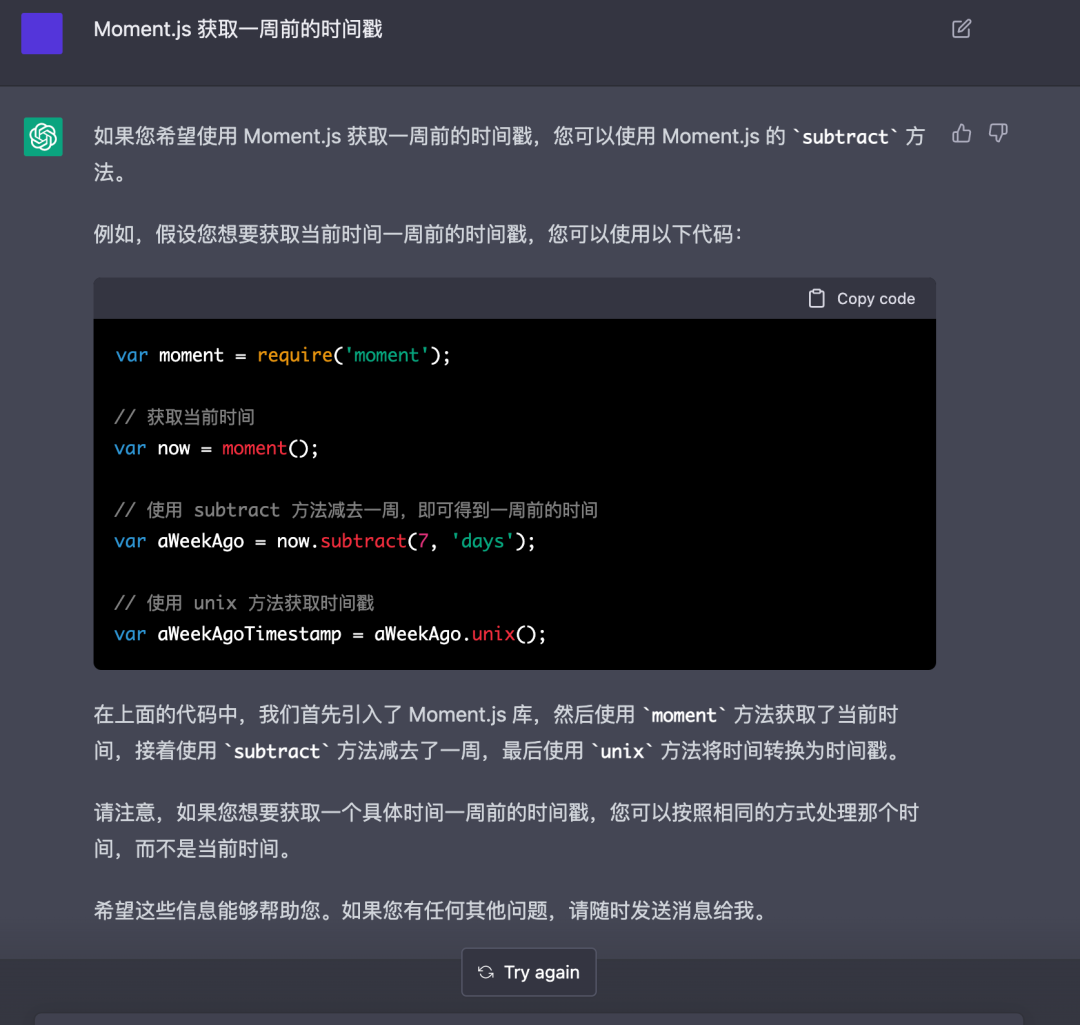Screen dimensions: 1080x1025
Task: Click the message input field at bottom
Action: pyautogui.click(x=528, y=1019)
